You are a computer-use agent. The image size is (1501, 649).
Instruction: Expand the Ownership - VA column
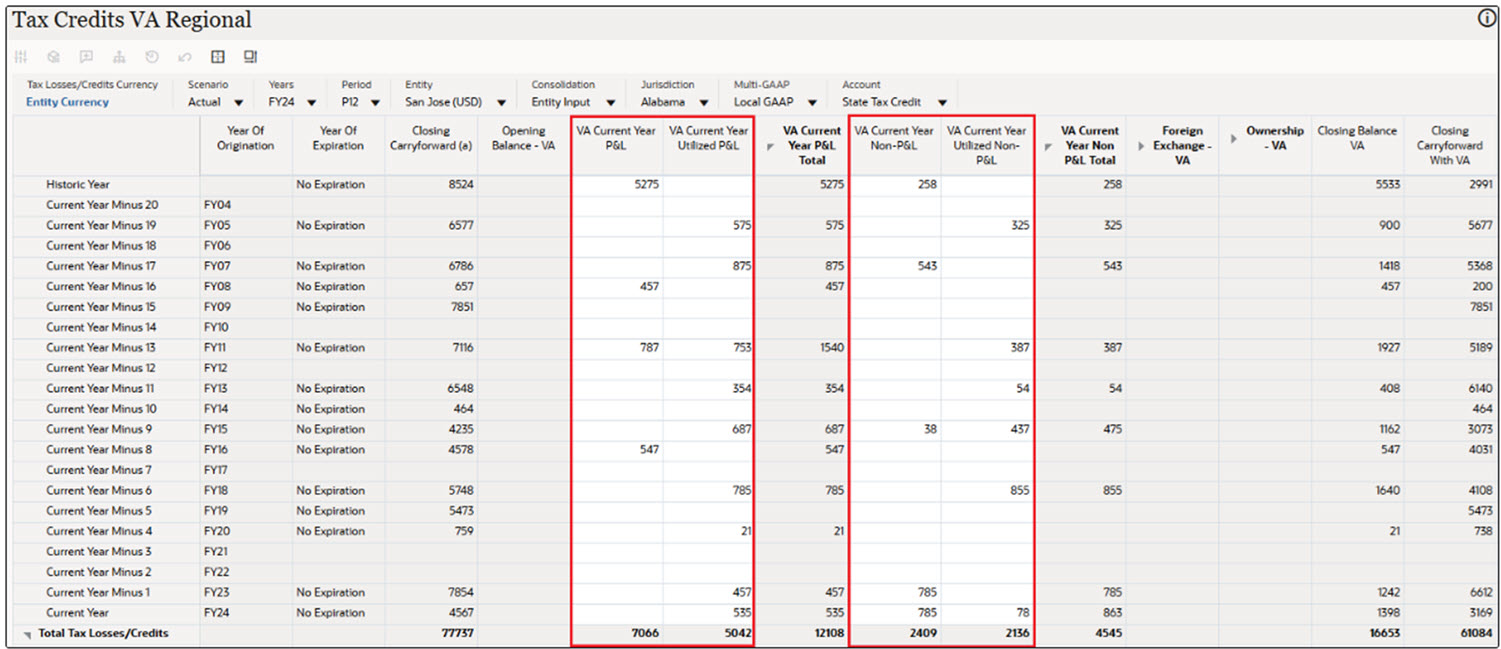(1234, 138)
